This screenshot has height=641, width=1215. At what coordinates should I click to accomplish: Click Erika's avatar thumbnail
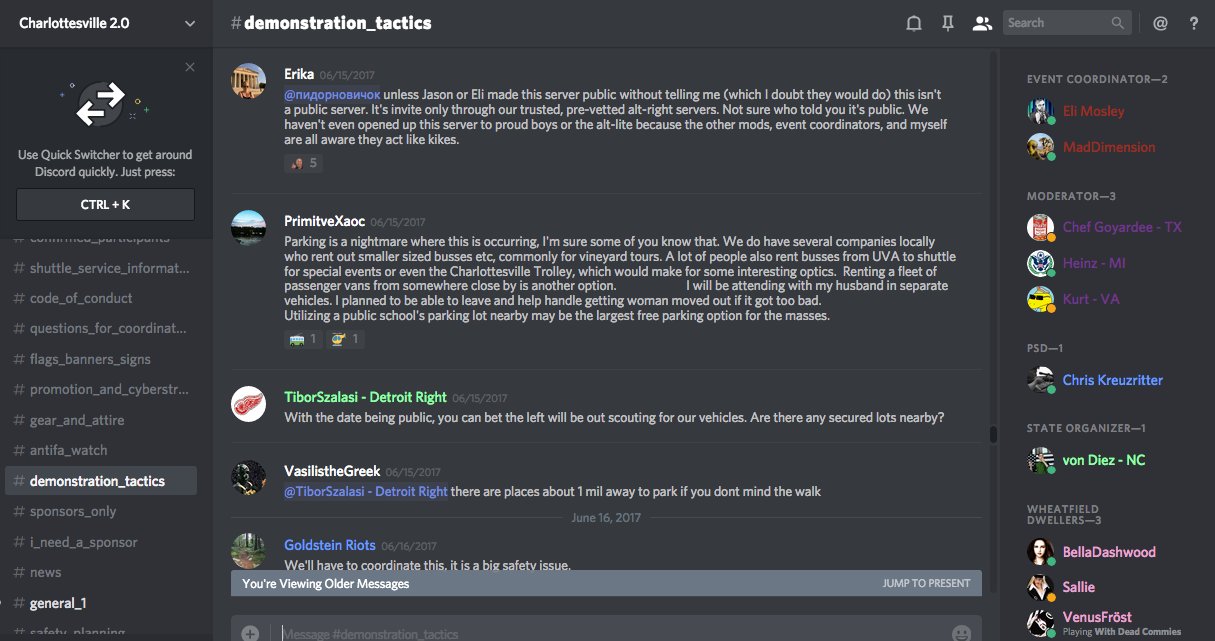pyautogui.click(x=249, y=82)
